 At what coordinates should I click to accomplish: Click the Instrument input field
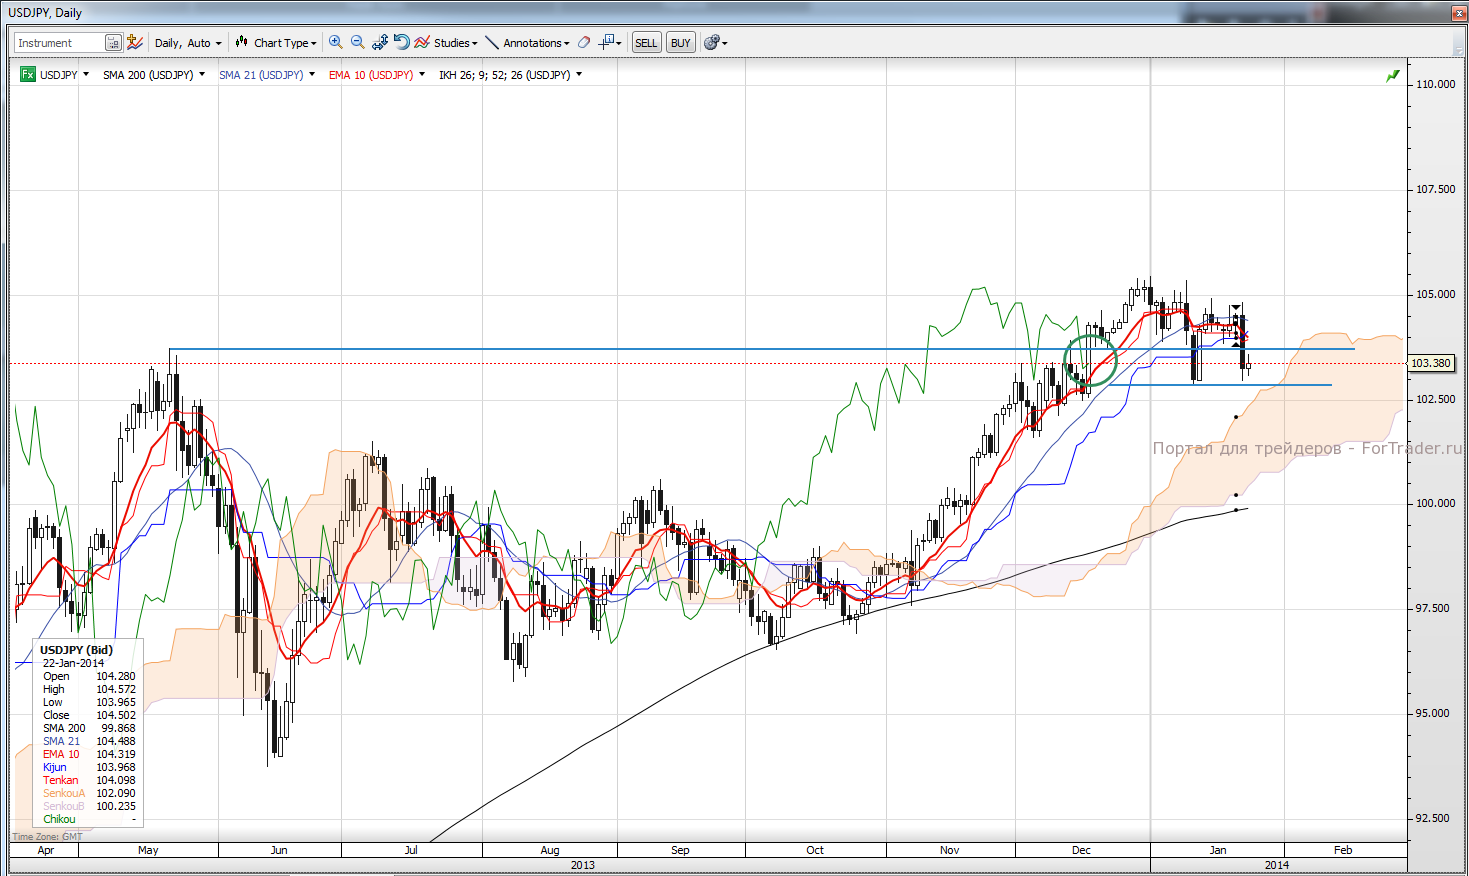pyautogui.click(x=59, y=43)
